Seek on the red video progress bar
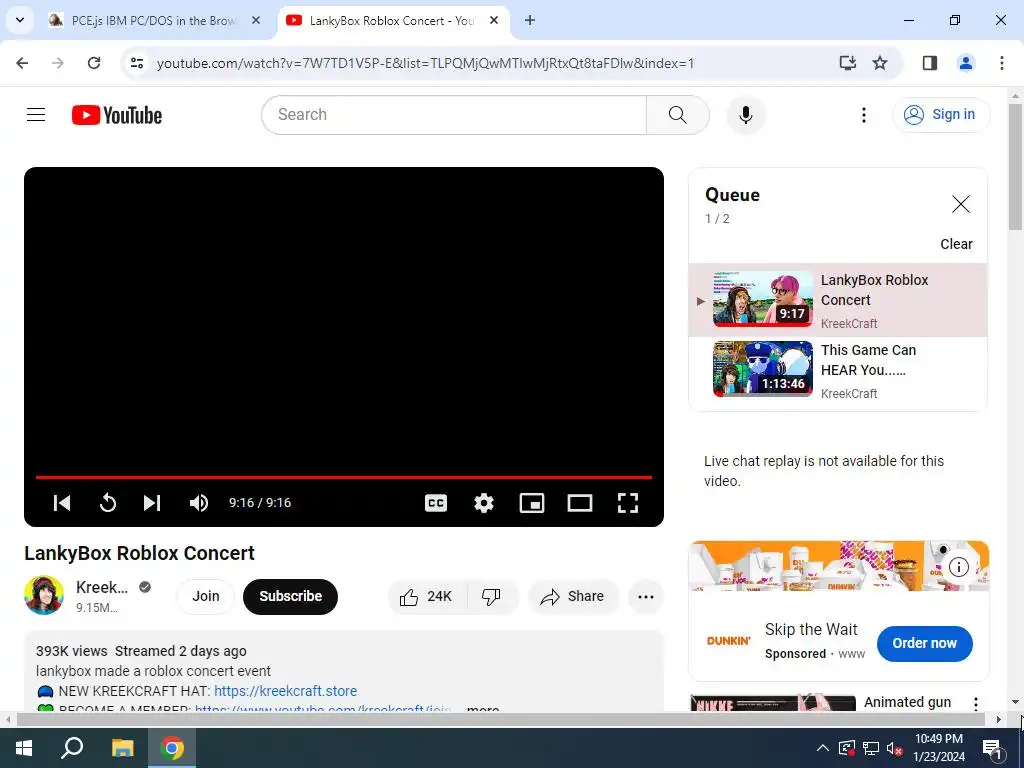Viewport: 1024px width, 768px height. coord(344,477)
